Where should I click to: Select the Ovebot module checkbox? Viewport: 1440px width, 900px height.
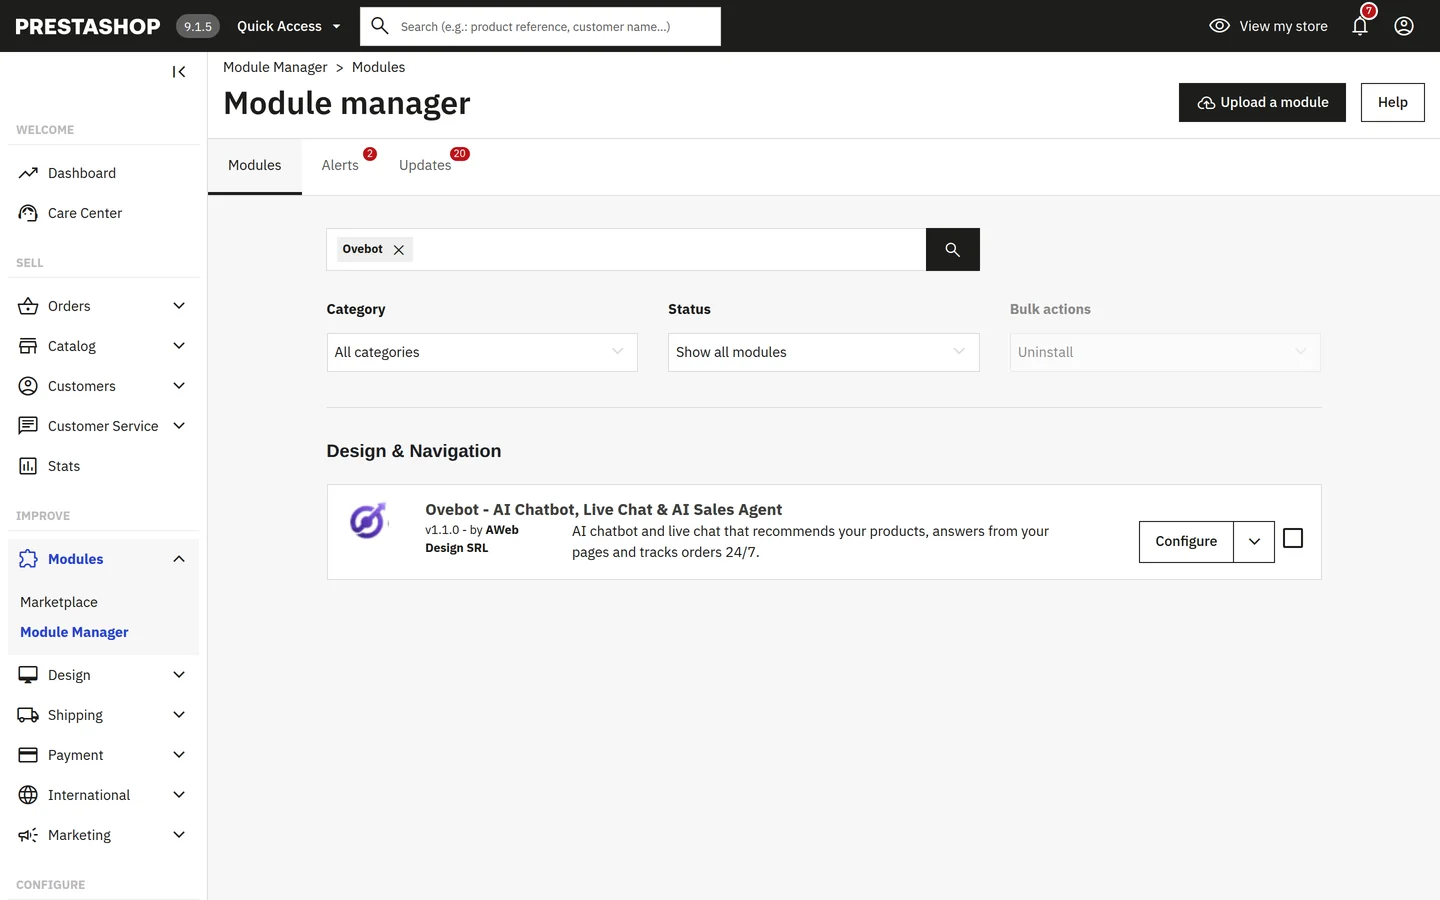(x=1293, y=539)
